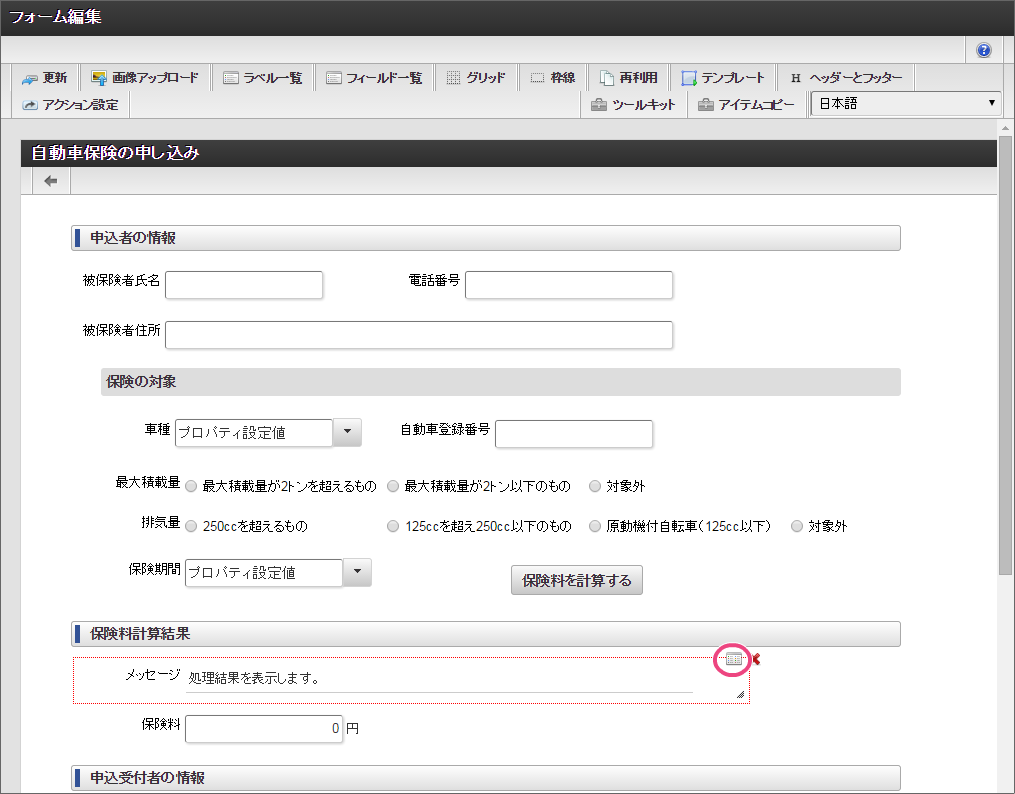The width and height of the screenshot is (1015, 794).
Task: Open ラベル一覧 label list menu
Action: point(263,78)
